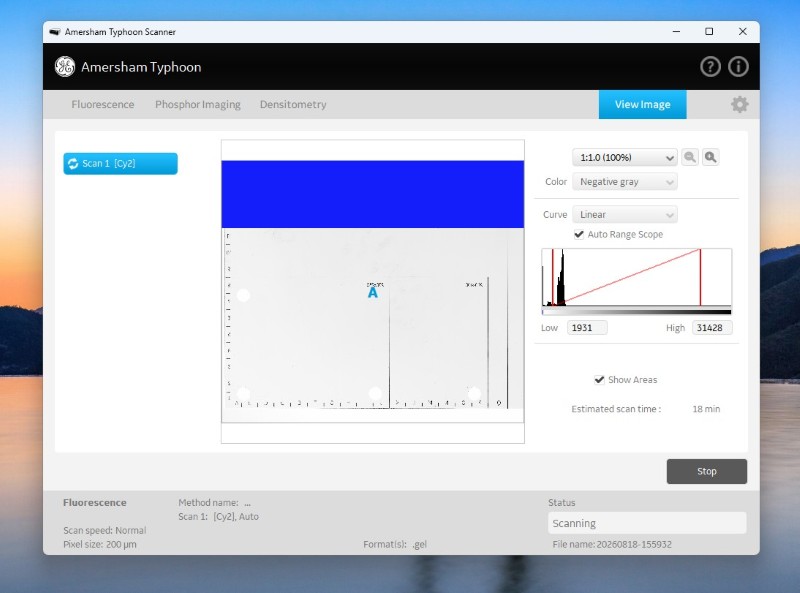Switch to the Fluorescence tab
Image resolution: width=800 pixels, height=593 pixels.
click(x=103, y=105)
